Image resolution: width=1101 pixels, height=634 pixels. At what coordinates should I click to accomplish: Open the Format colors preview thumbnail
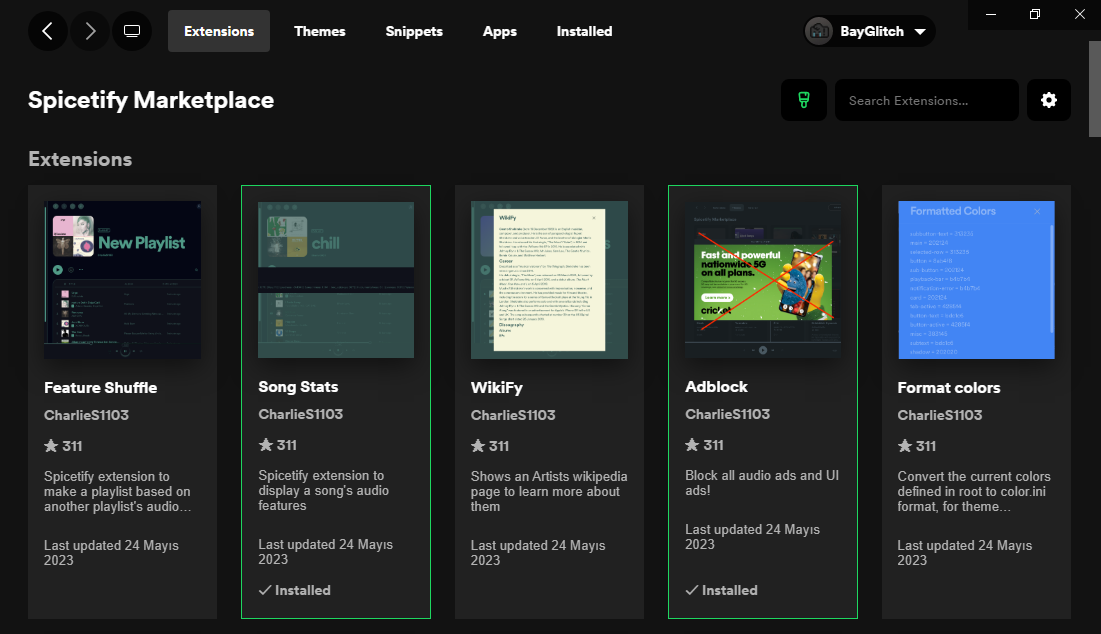tap(976, 280)
